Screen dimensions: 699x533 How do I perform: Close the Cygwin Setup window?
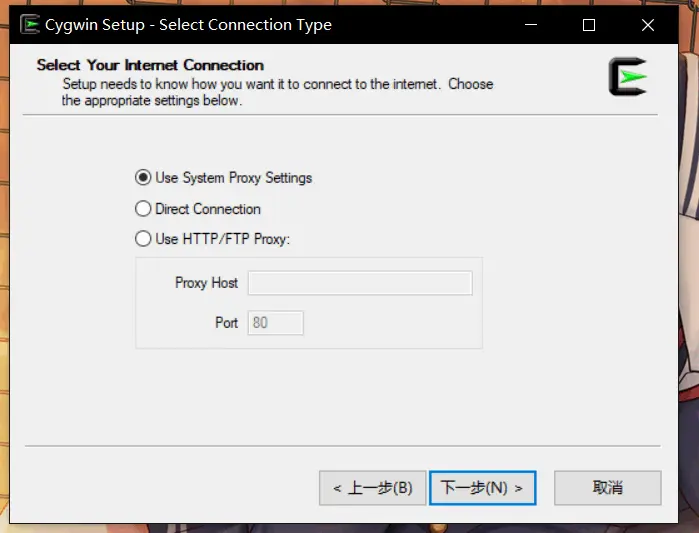[648, 25]
